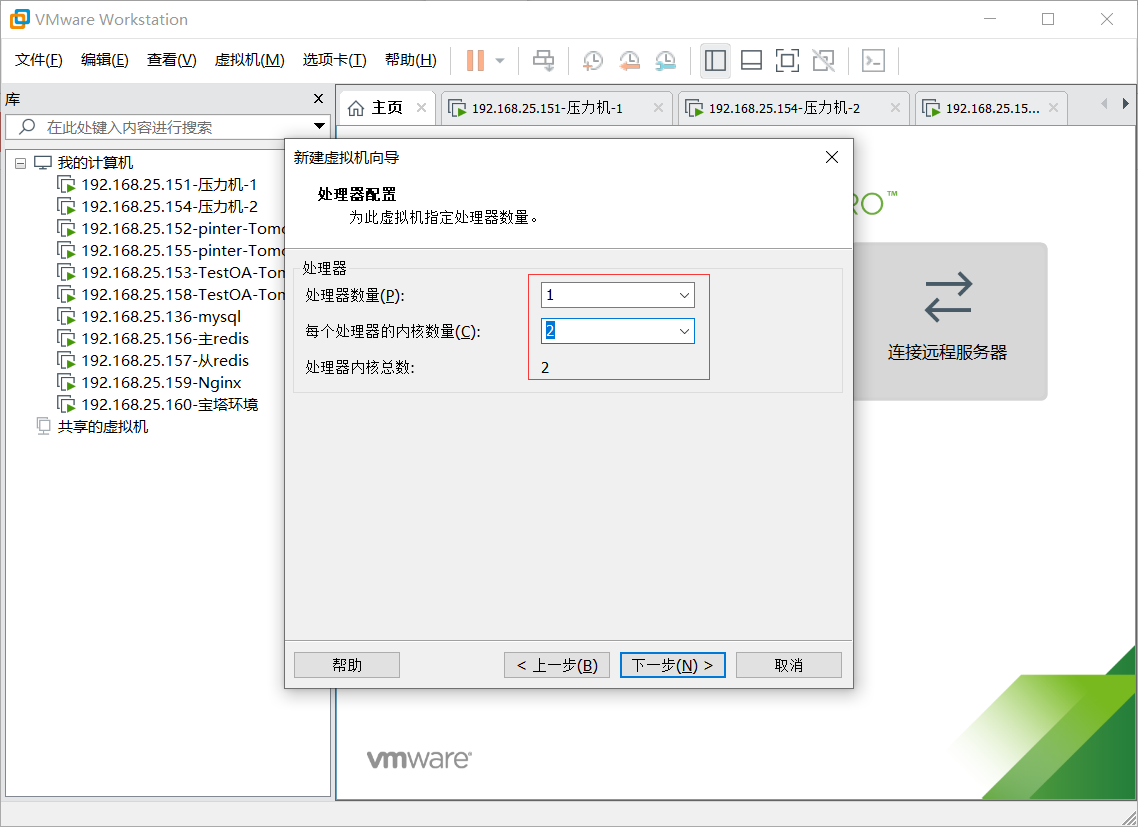Screen dimensions: 1138x827
Task: Open the 编辑(E) menu
Action: (x=105, y=60)
